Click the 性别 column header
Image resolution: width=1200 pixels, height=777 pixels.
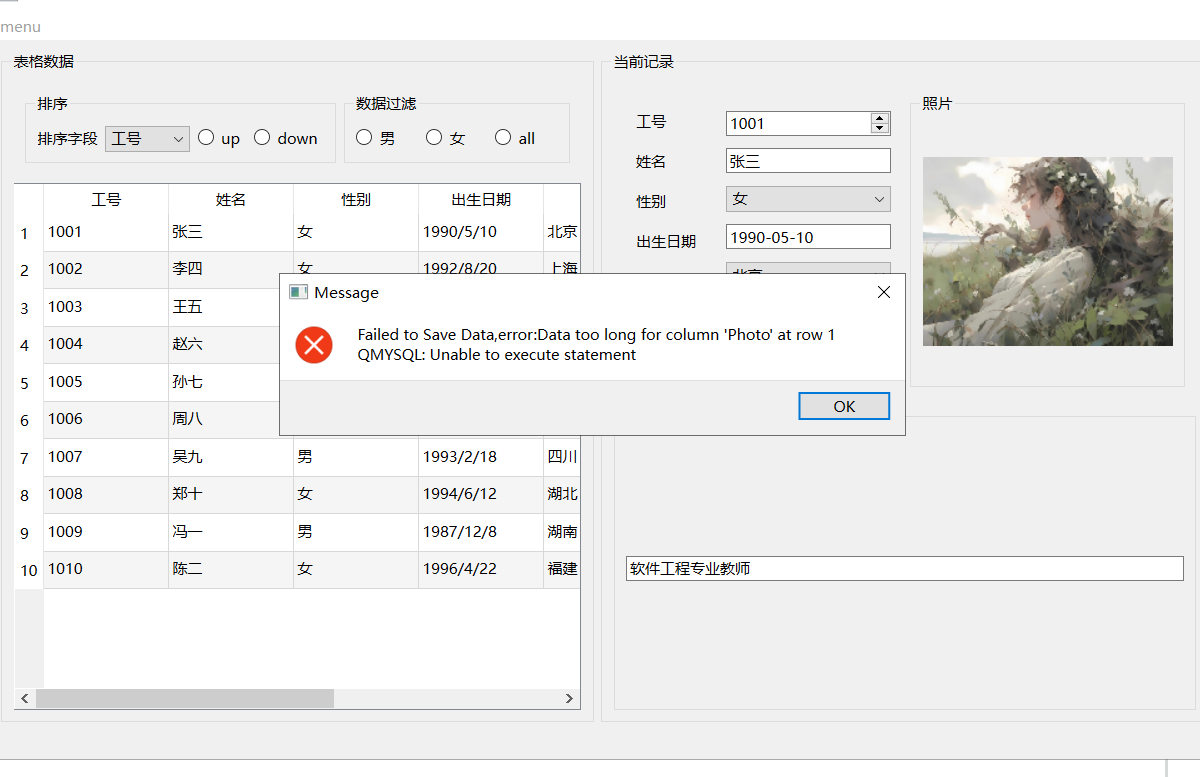click(356, 199)
